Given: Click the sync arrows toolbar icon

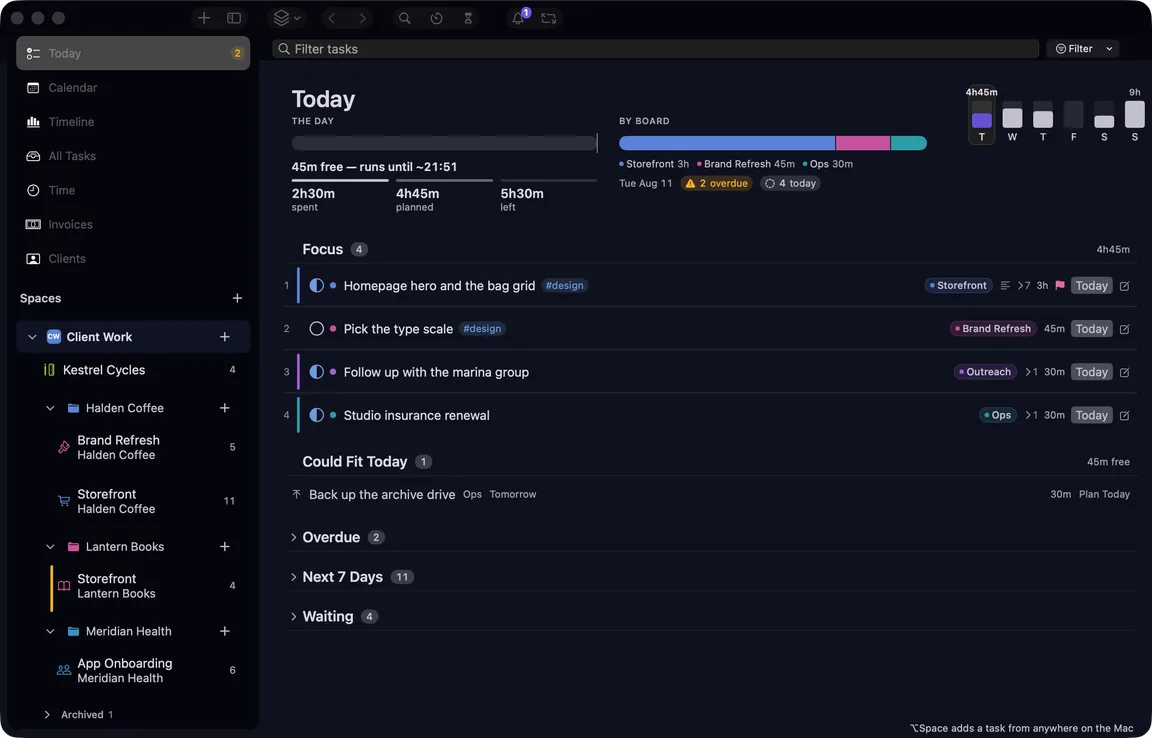Looking at the screenshot, I should pos(549,18).
